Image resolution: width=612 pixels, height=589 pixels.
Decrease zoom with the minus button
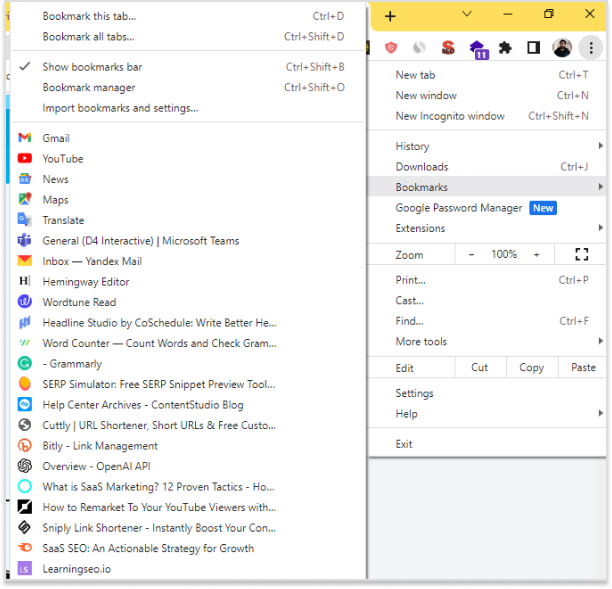(x=471, y=254)
